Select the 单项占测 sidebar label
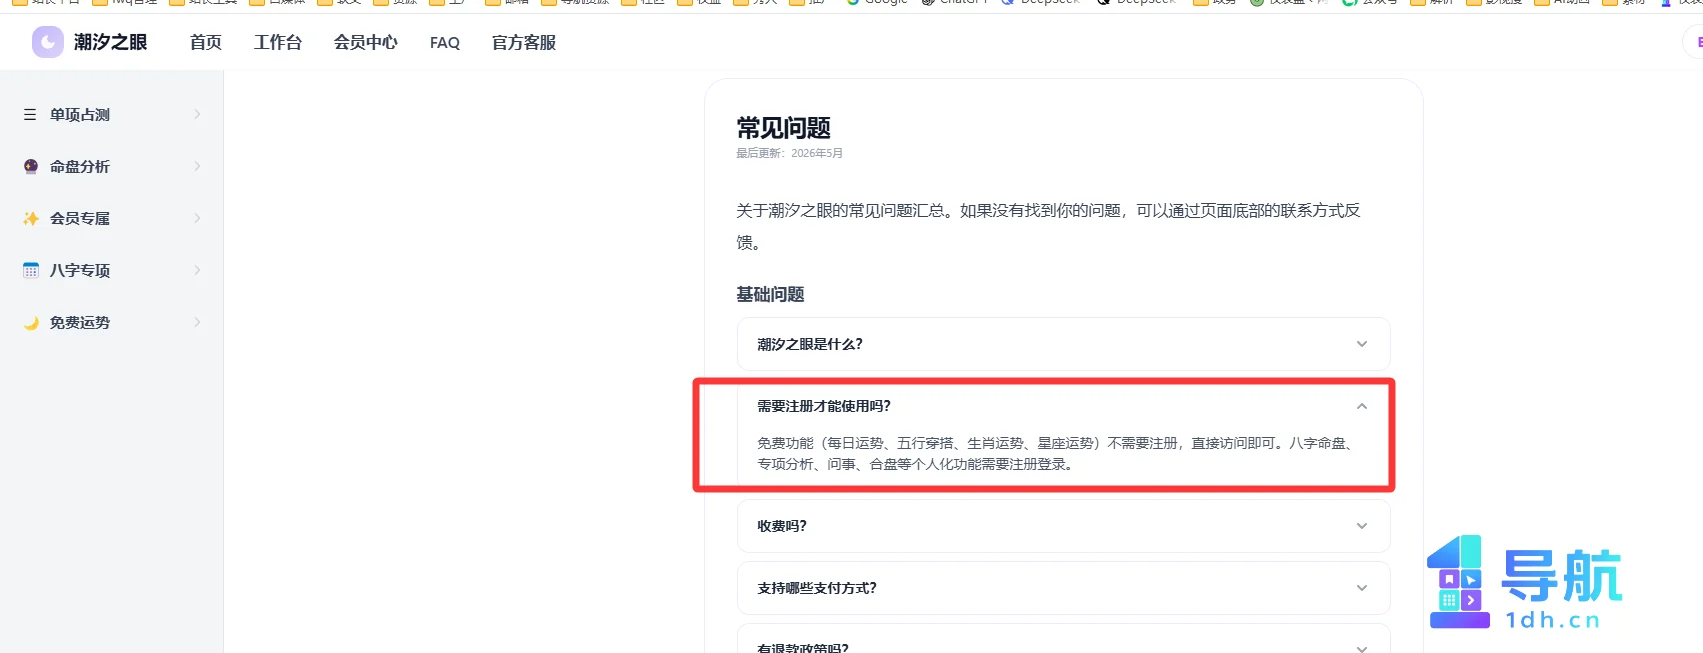 (80, 115)
